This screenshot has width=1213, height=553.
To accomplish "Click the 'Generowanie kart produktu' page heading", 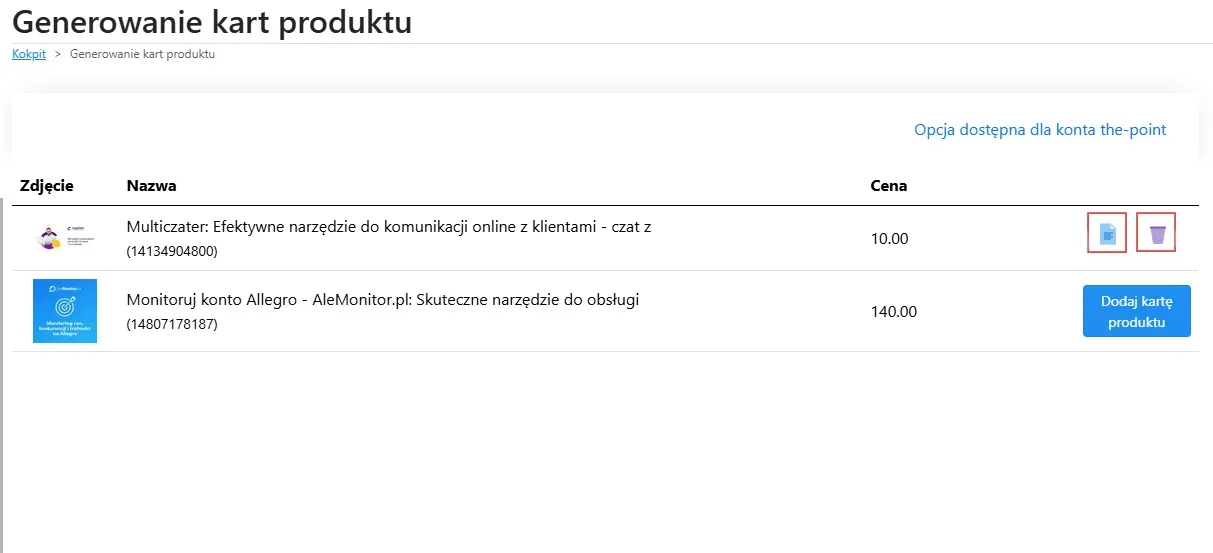I will 212,22.
